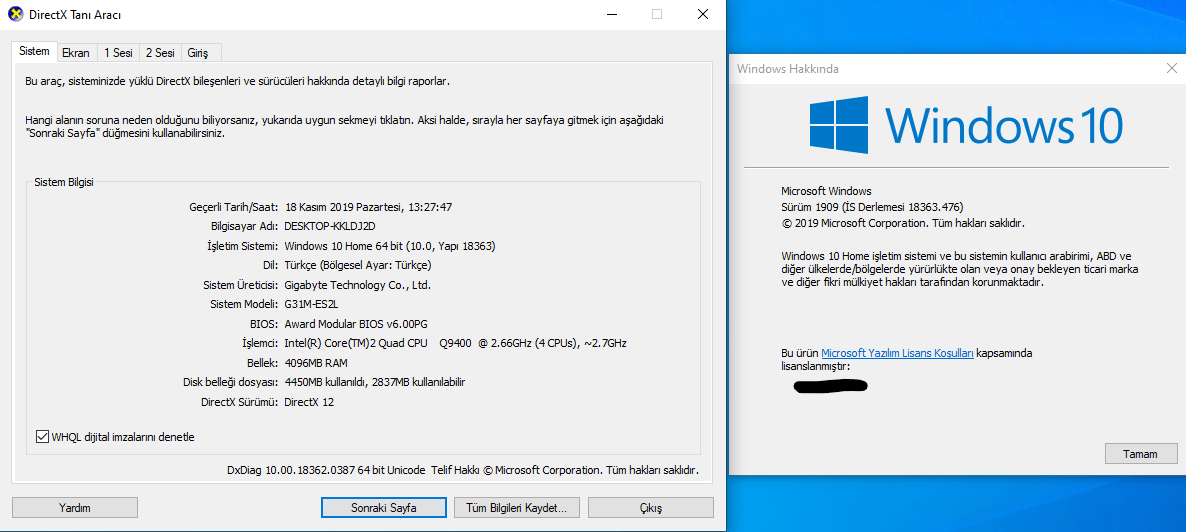Switch to the Sistem tab
The width and height of the screenshot is (1186, 532).
click(34, 51)
